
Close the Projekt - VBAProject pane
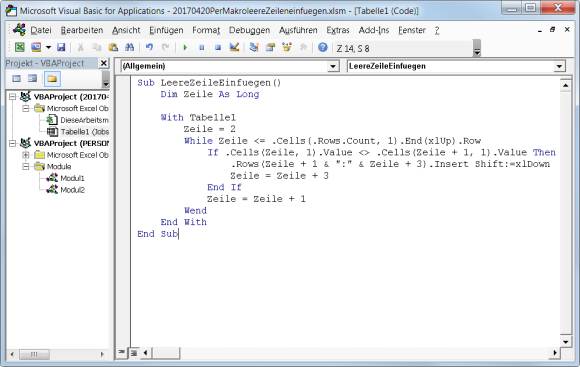104,63
